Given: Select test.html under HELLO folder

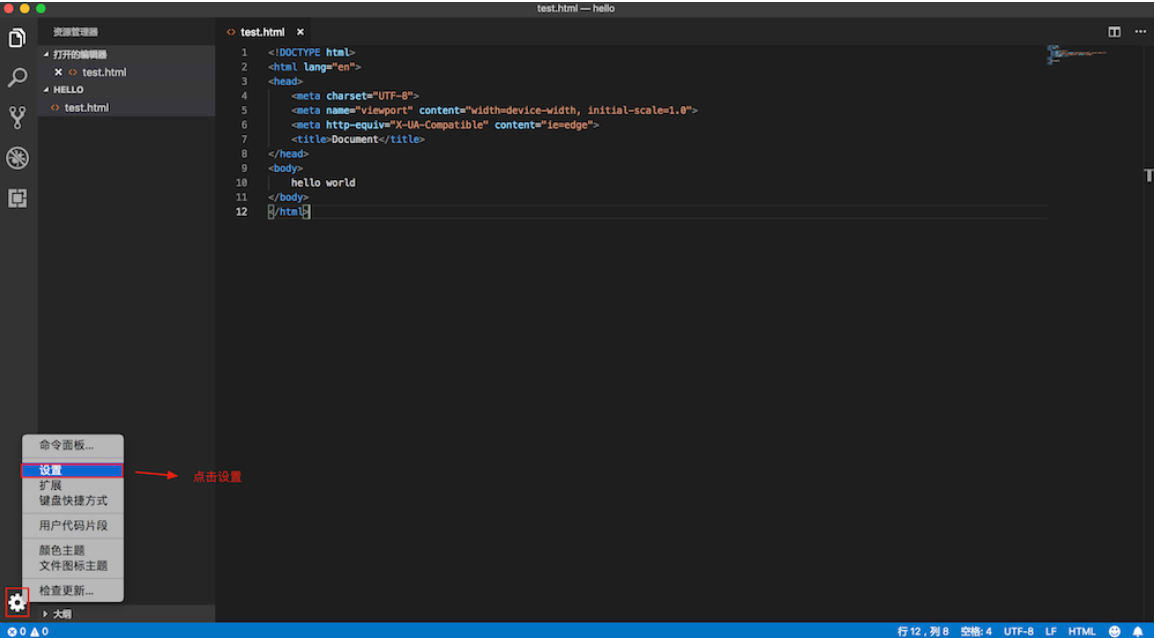Looking at the screenshot, I should [x=127, y=108].
